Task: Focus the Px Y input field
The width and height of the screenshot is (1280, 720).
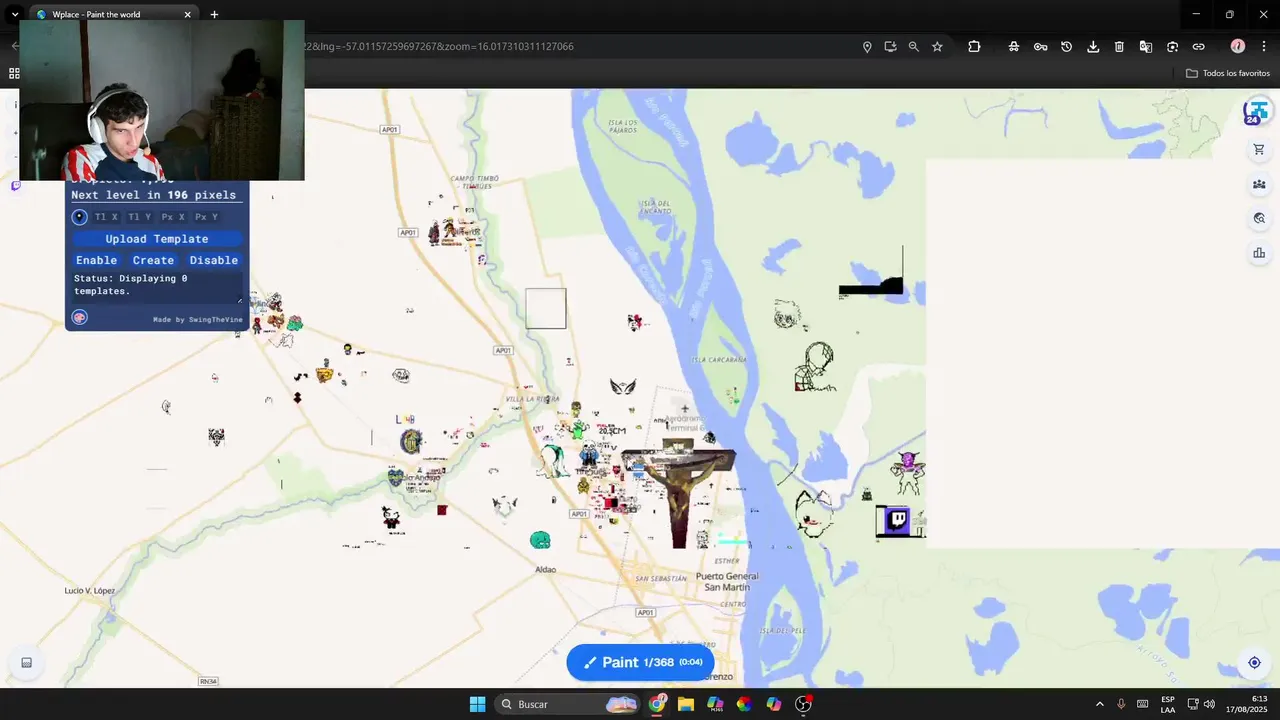Action: [x=207, y=217]
